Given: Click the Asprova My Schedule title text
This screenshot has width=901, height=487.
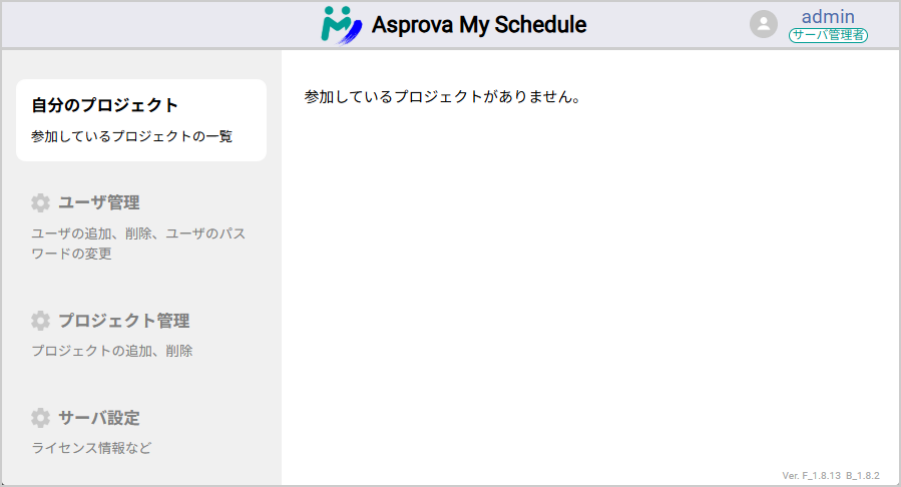Looking at the screenshot, I should [x=479, y=25].
